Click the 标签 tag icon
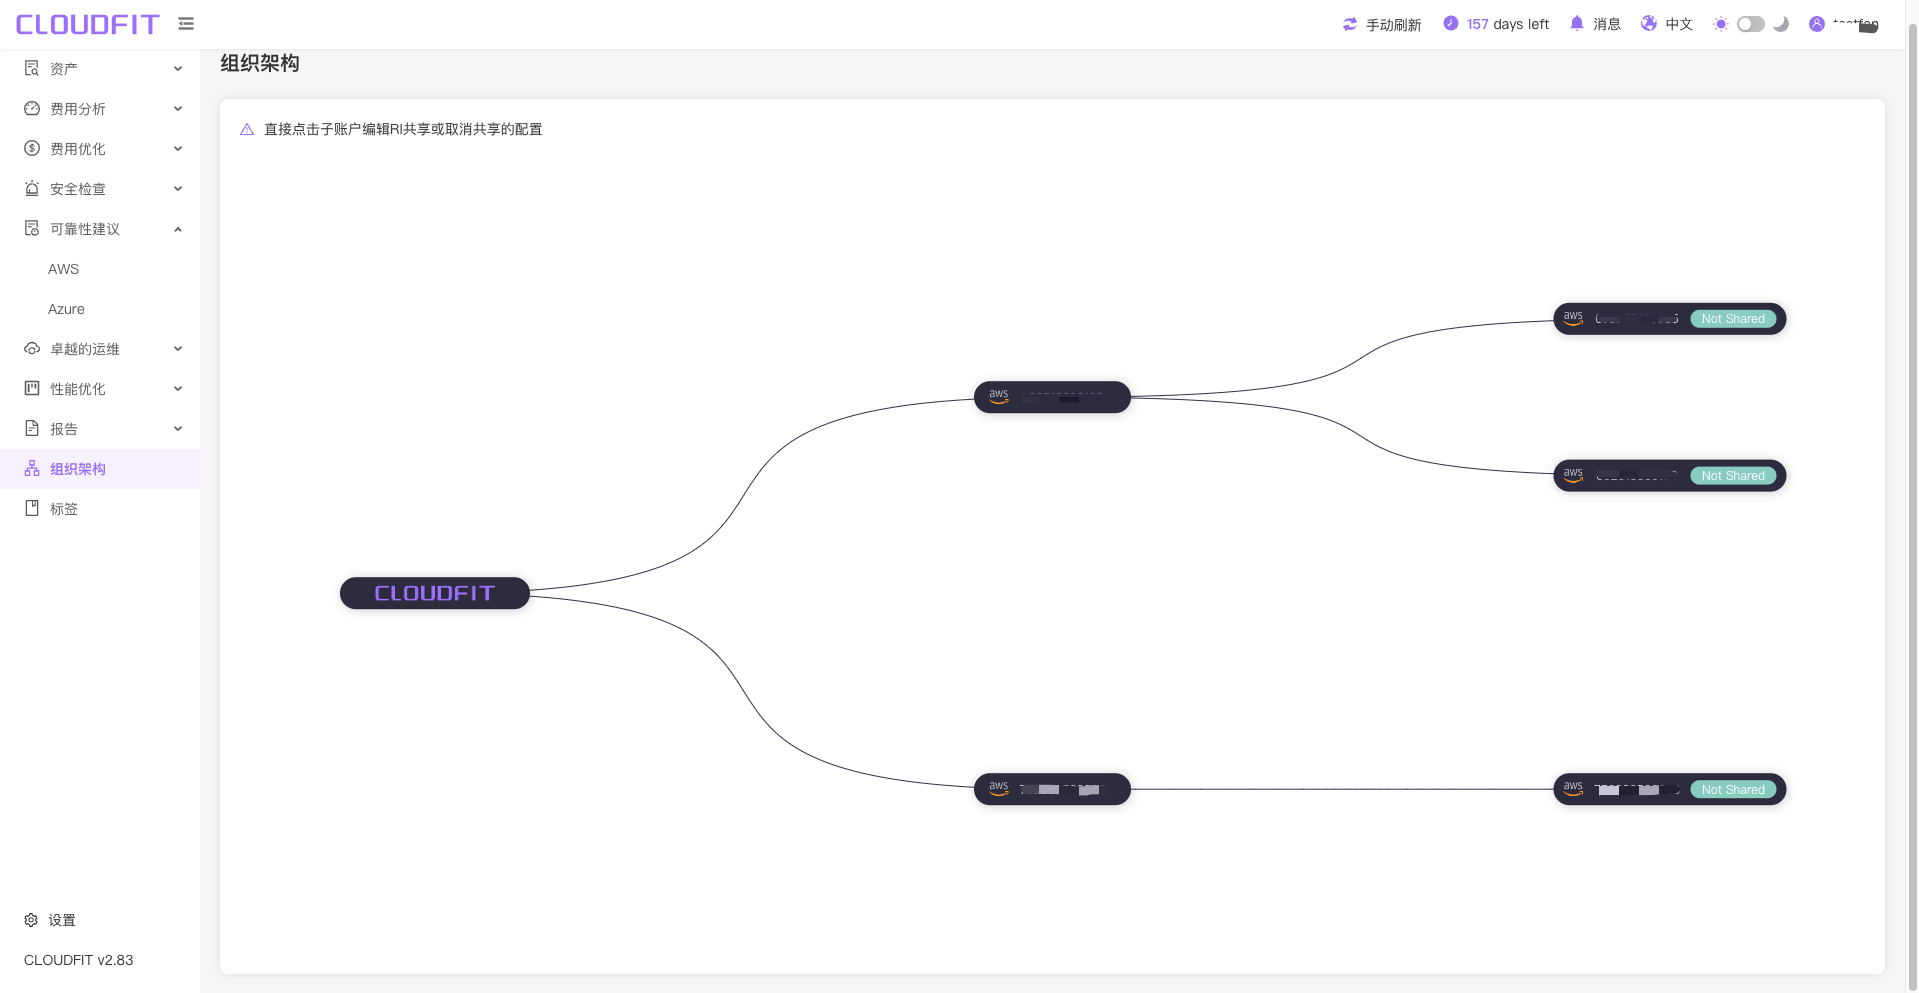Viewport: 1919px width, 993px height. pos(32,508)
